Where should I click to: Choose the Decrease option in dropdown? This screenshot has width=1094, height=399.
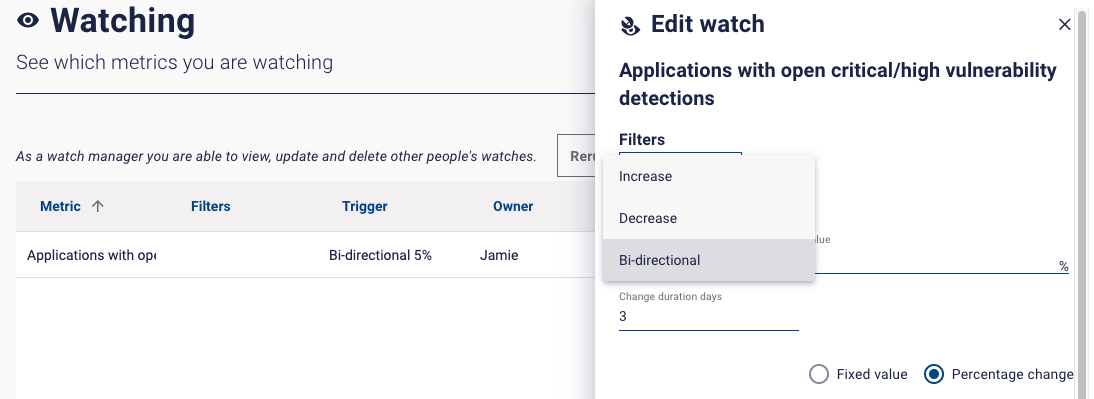click(709, 218)
